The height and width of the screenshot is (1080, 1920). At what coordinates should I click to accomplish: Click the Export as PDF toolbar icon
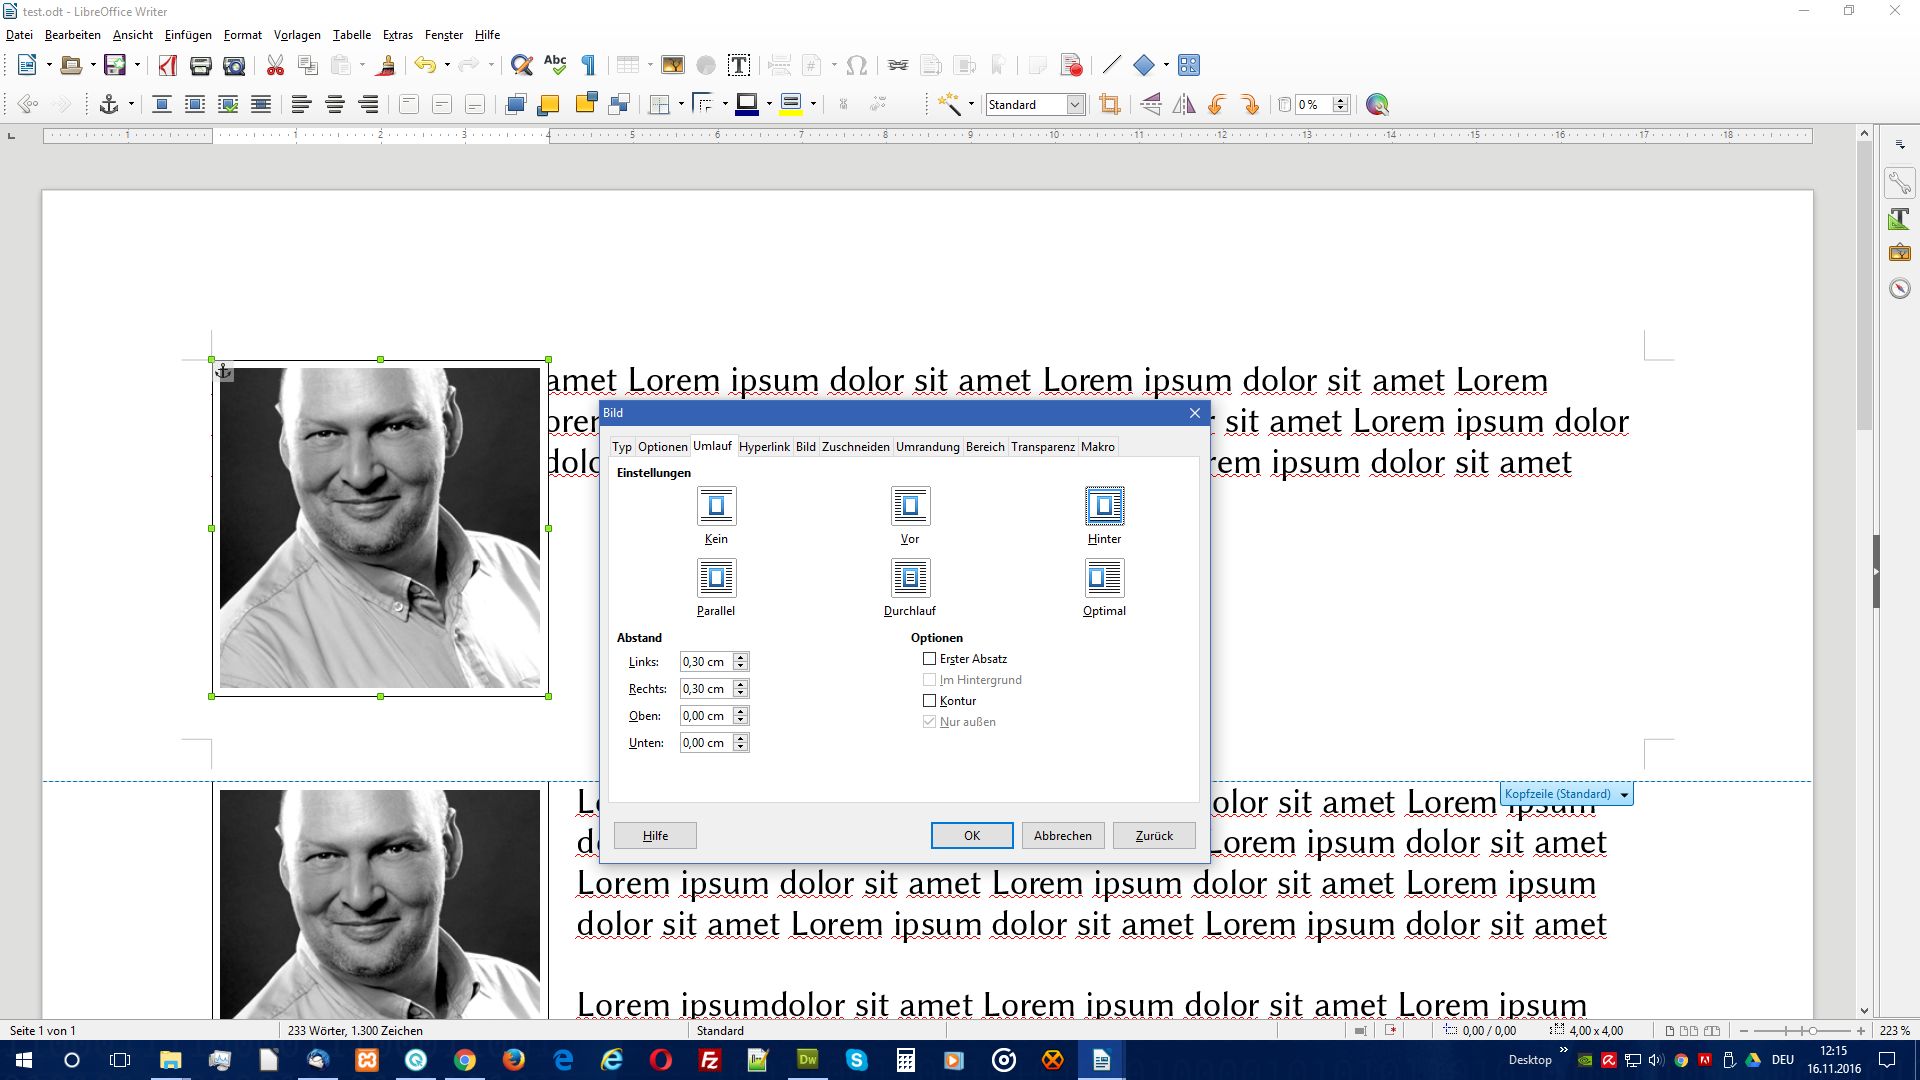pos(168,66)
